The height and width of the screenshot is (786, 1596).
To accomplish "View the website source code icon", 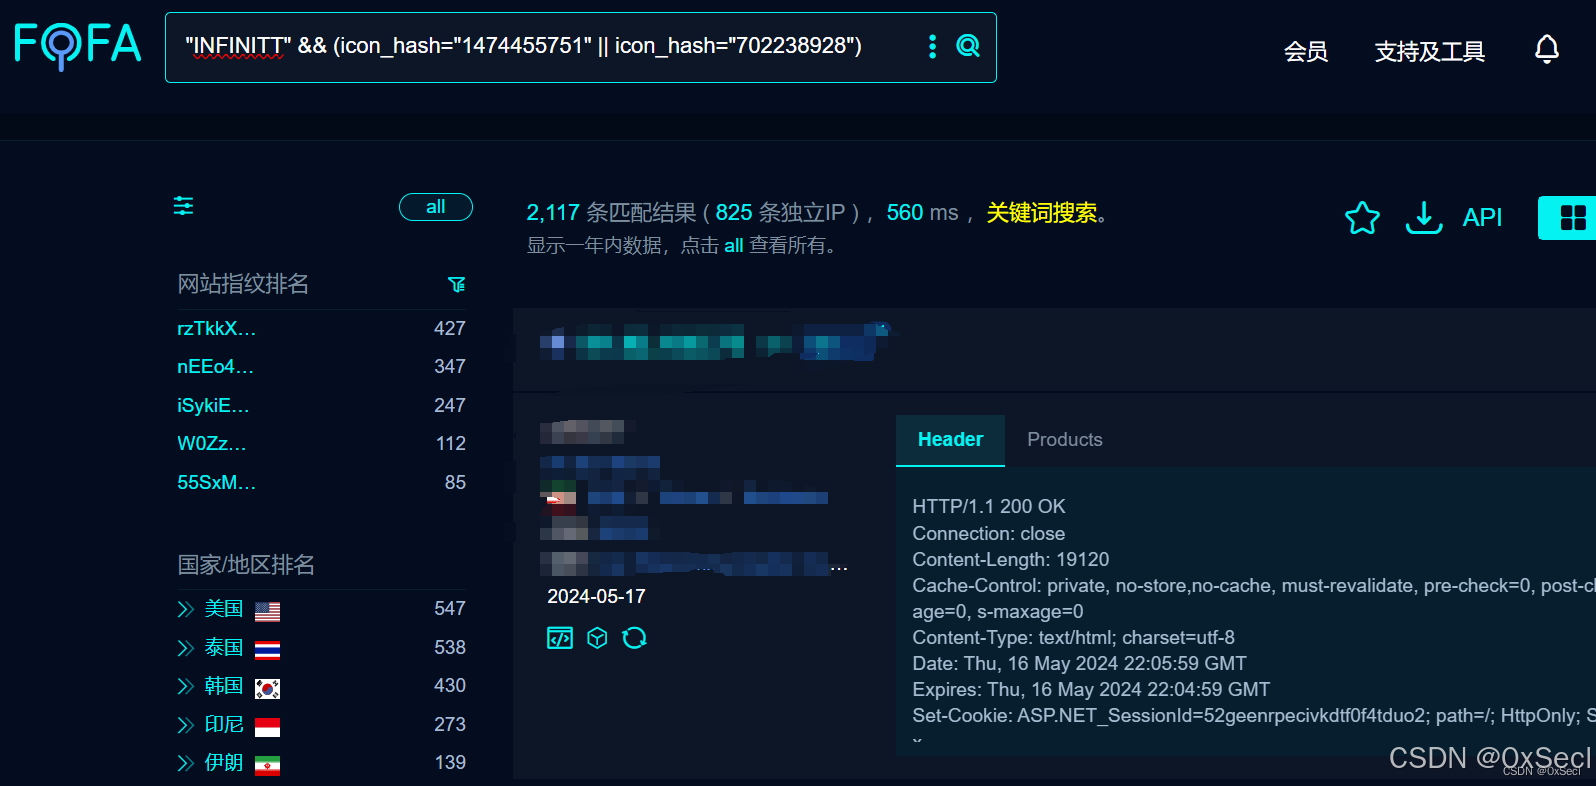I will coord(560,638).
